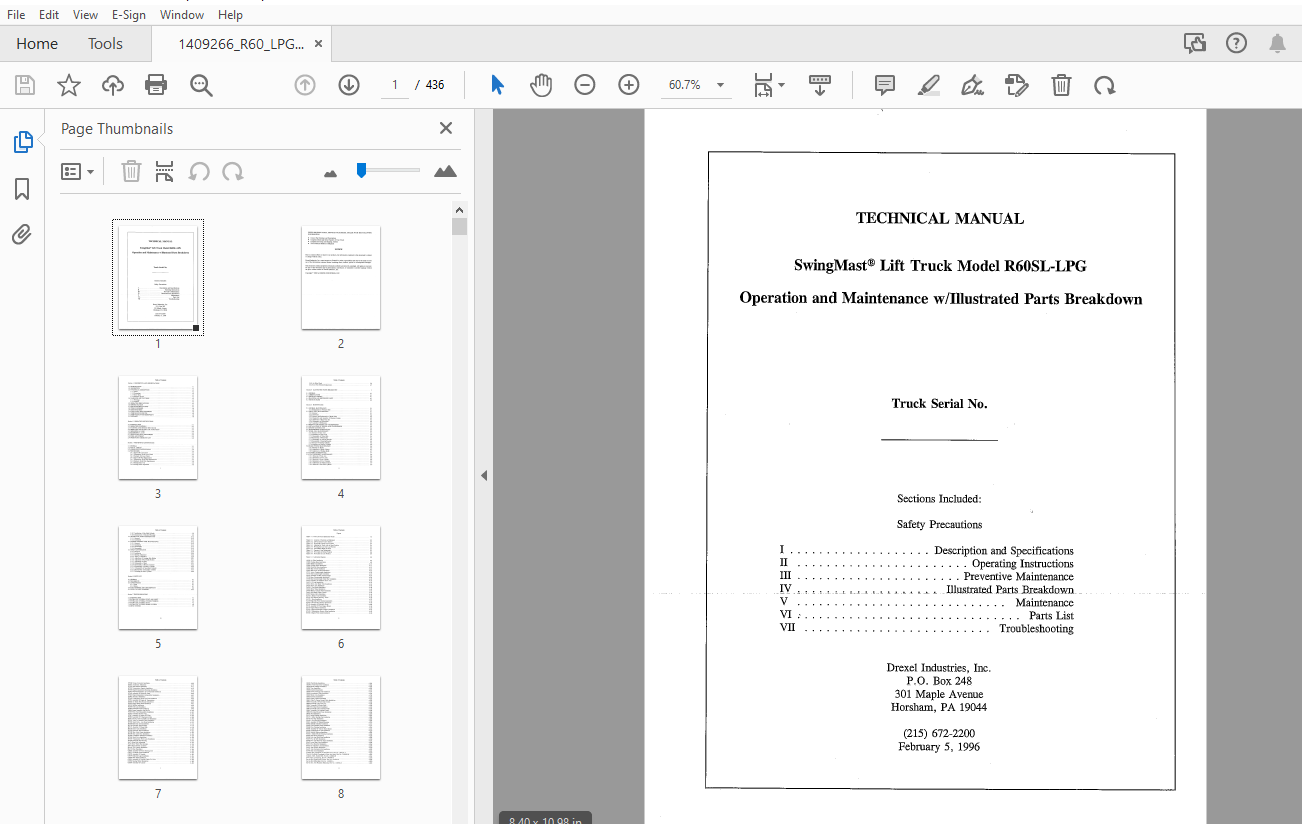1302x824 pixels.
Task: Click the thumbnails panel insert pages icon
Action: pos(165,171)
